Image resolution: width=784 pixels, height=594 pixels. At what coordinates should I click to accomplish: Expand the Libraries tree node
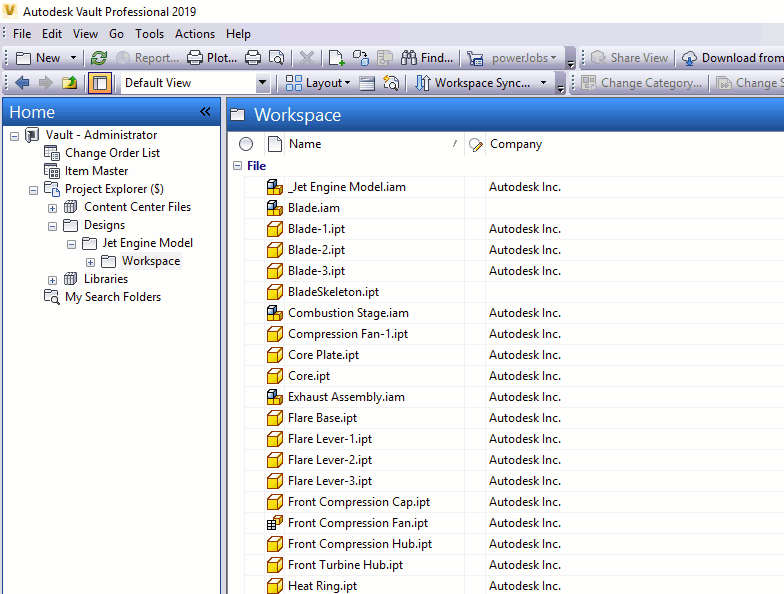click(53, 280)
